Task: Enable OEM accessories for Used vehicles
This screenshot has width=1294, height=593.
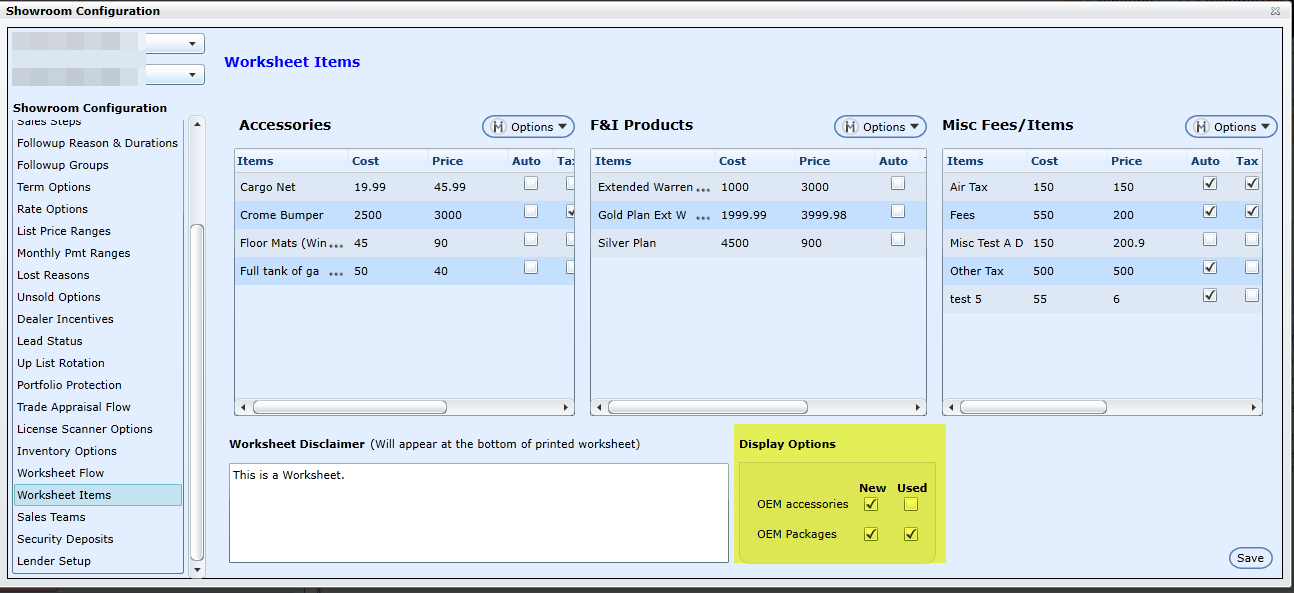Action: point(911,505)
